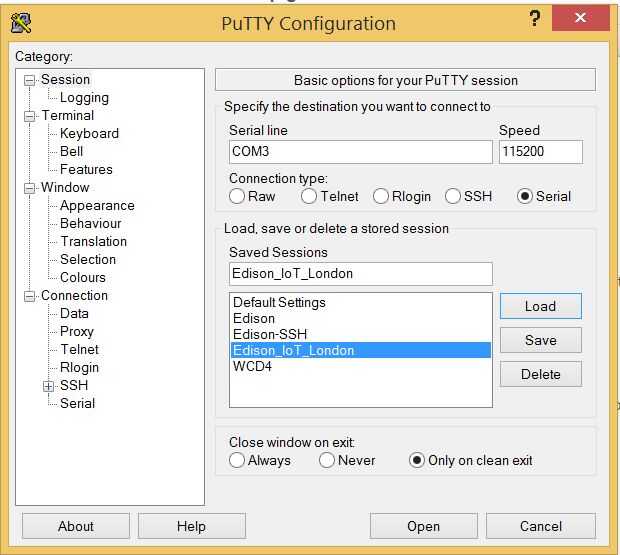Select Telnet connection type
Image resolution: width=620 pixels, height=555 pixels.
309,196
